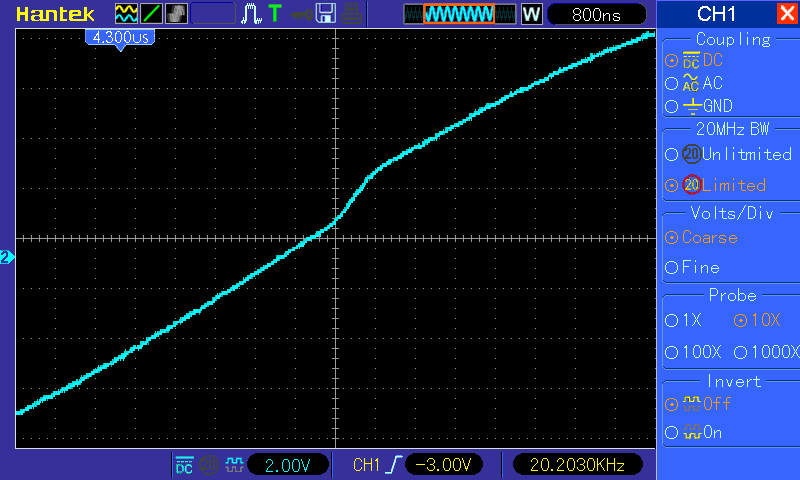800x480 pixels.
Task: Select Coarse Volts/Div radio button
Action: [x=671, y=237]
